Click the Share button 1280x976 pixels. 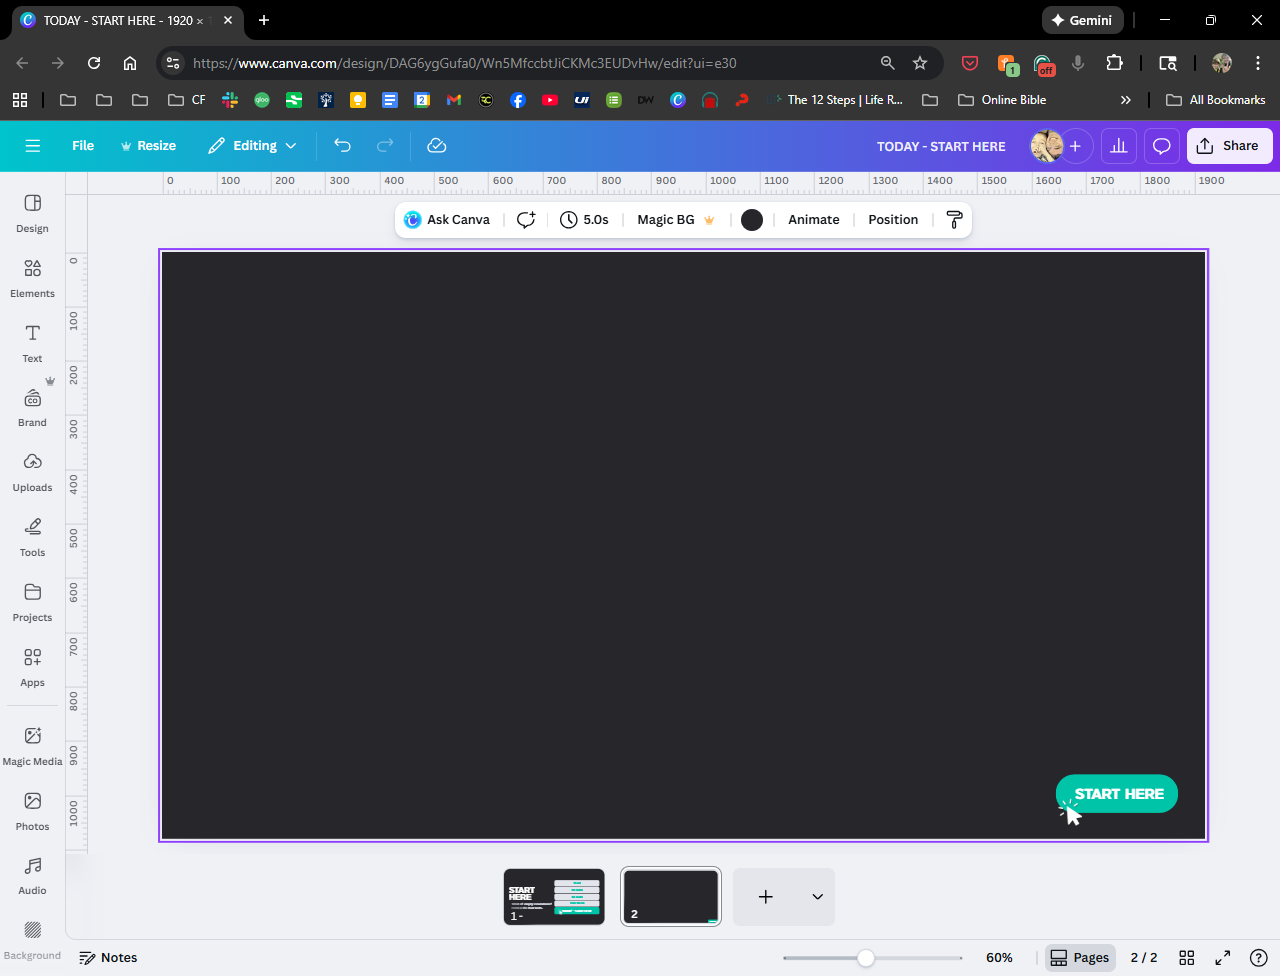coord(1228,146)
